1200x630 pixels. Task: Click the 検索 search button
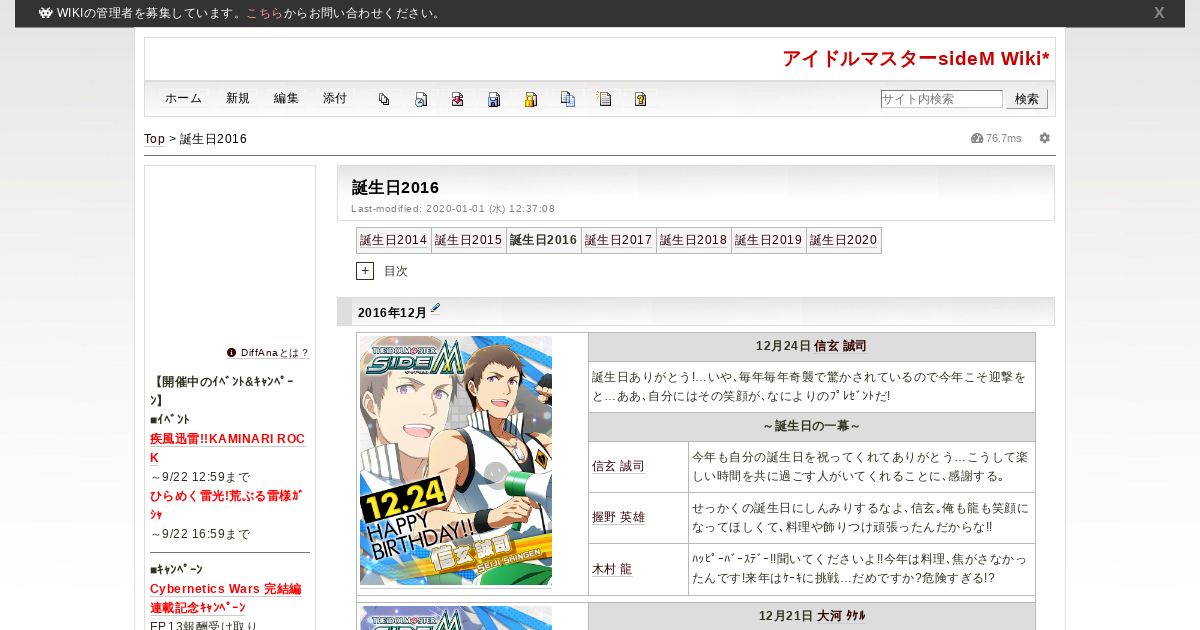click(x=1027, y=99)
